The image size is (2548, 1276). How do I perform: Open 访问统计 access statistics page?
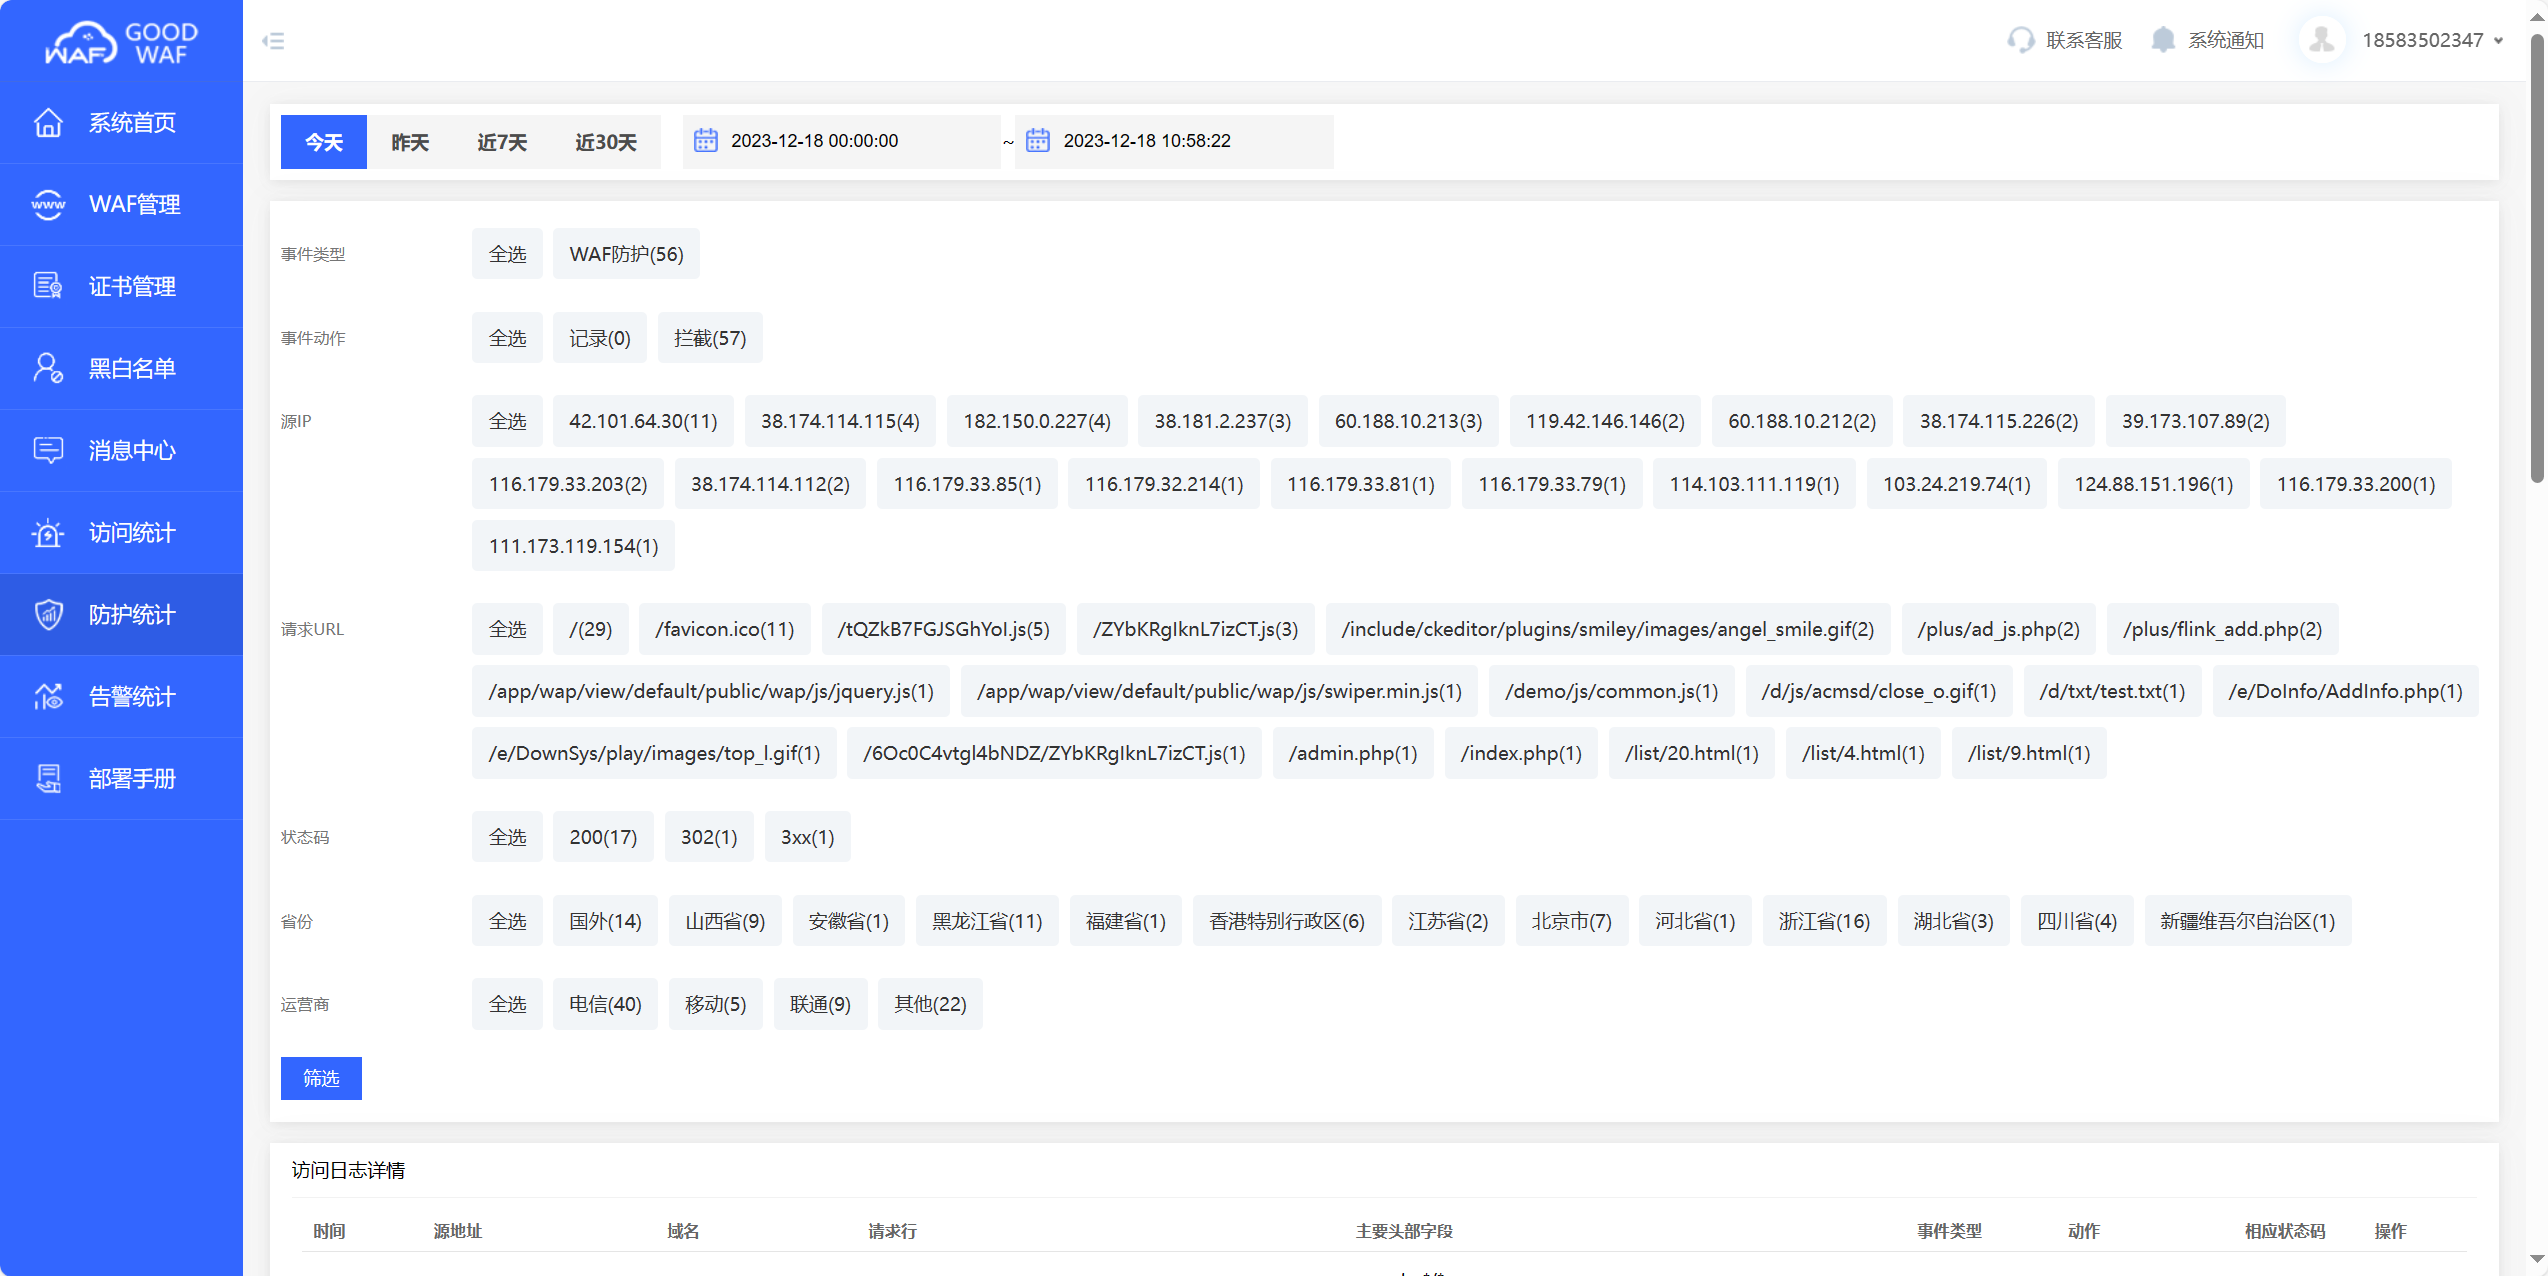point(121,532)
